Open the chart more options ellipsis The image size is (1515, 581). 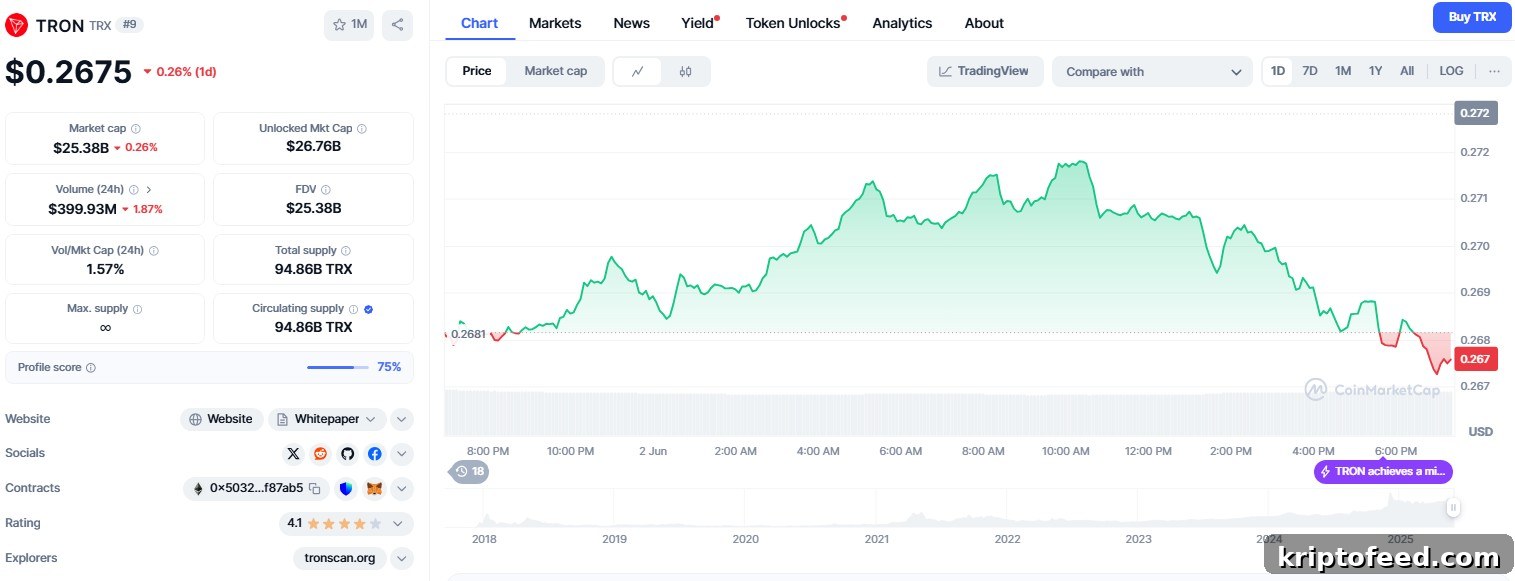tap(1494, 71)
